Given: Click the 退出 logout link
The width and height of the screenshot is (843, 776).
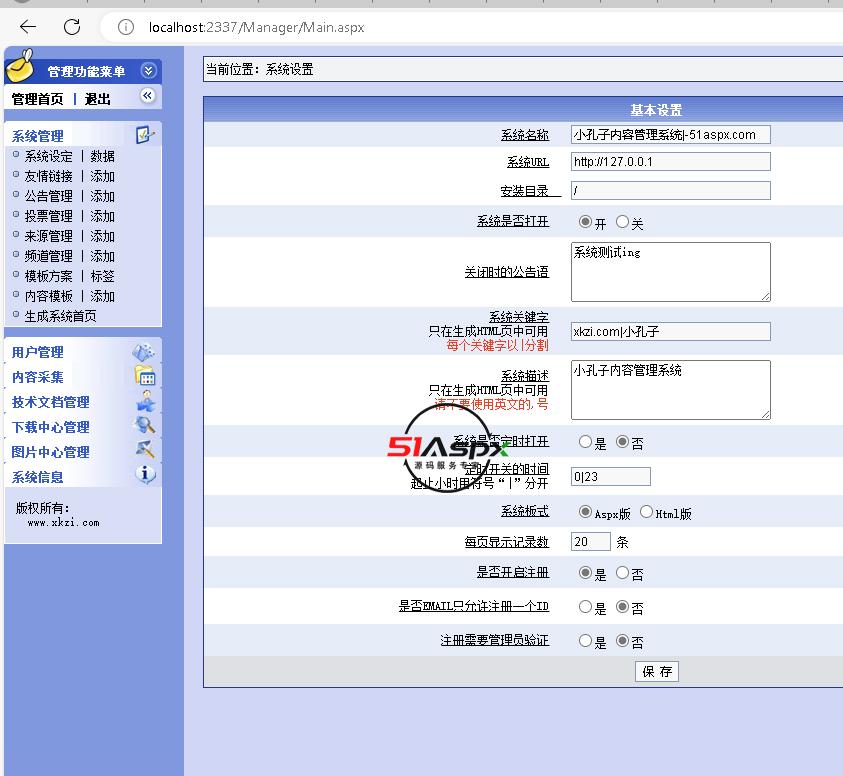Looking at the screenshot, I should 98,99.
